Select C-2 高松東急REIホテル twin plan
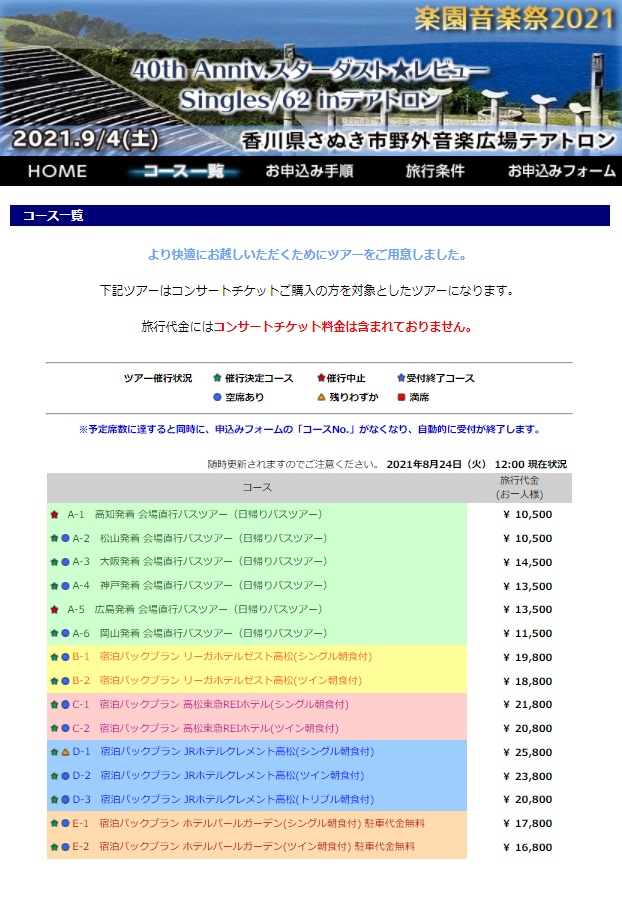This screenshot has width=622, height=912. pos(257,728)
